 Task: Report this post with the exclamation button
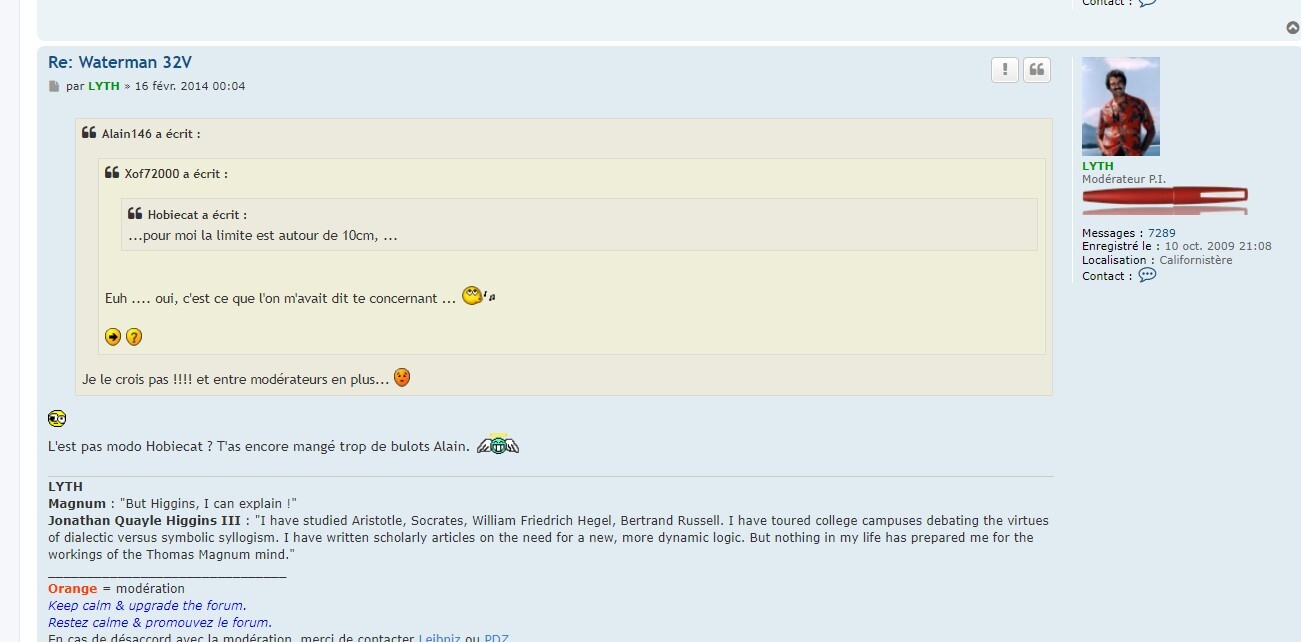coord(1004,69)
